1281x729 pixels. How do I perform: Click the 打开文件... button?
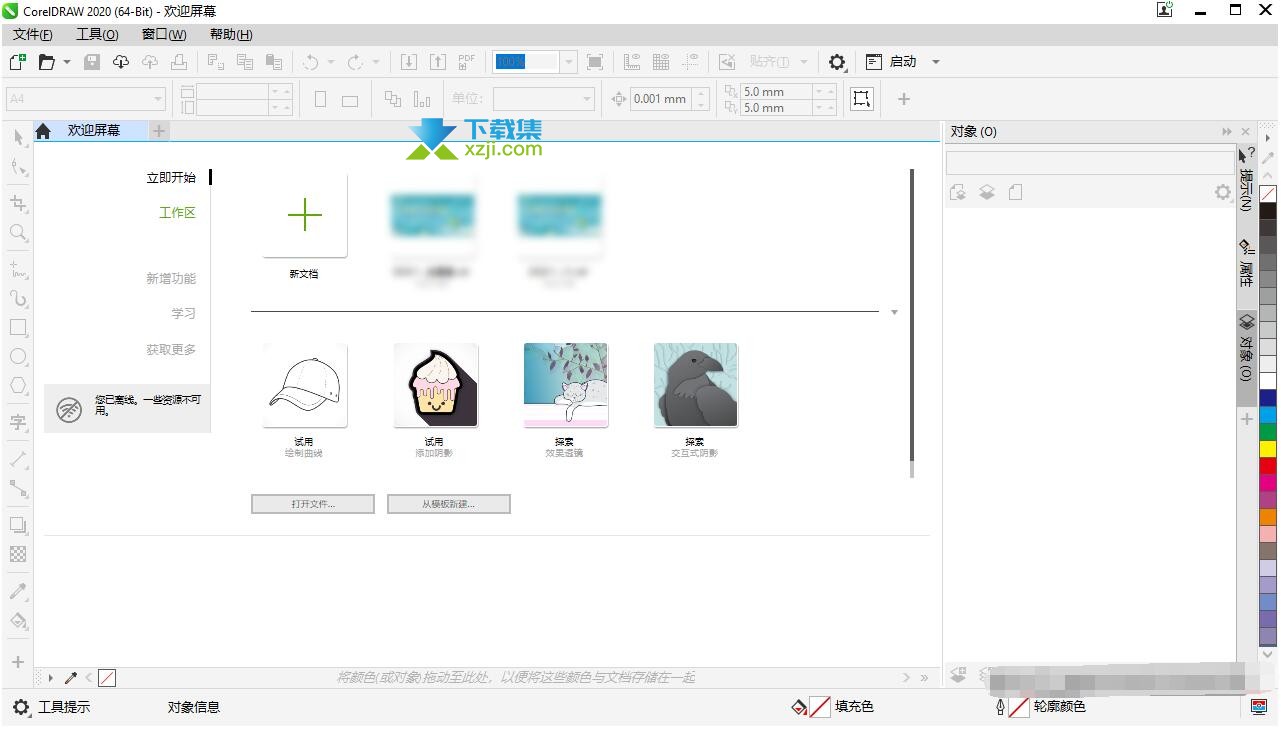coord(313,504)
